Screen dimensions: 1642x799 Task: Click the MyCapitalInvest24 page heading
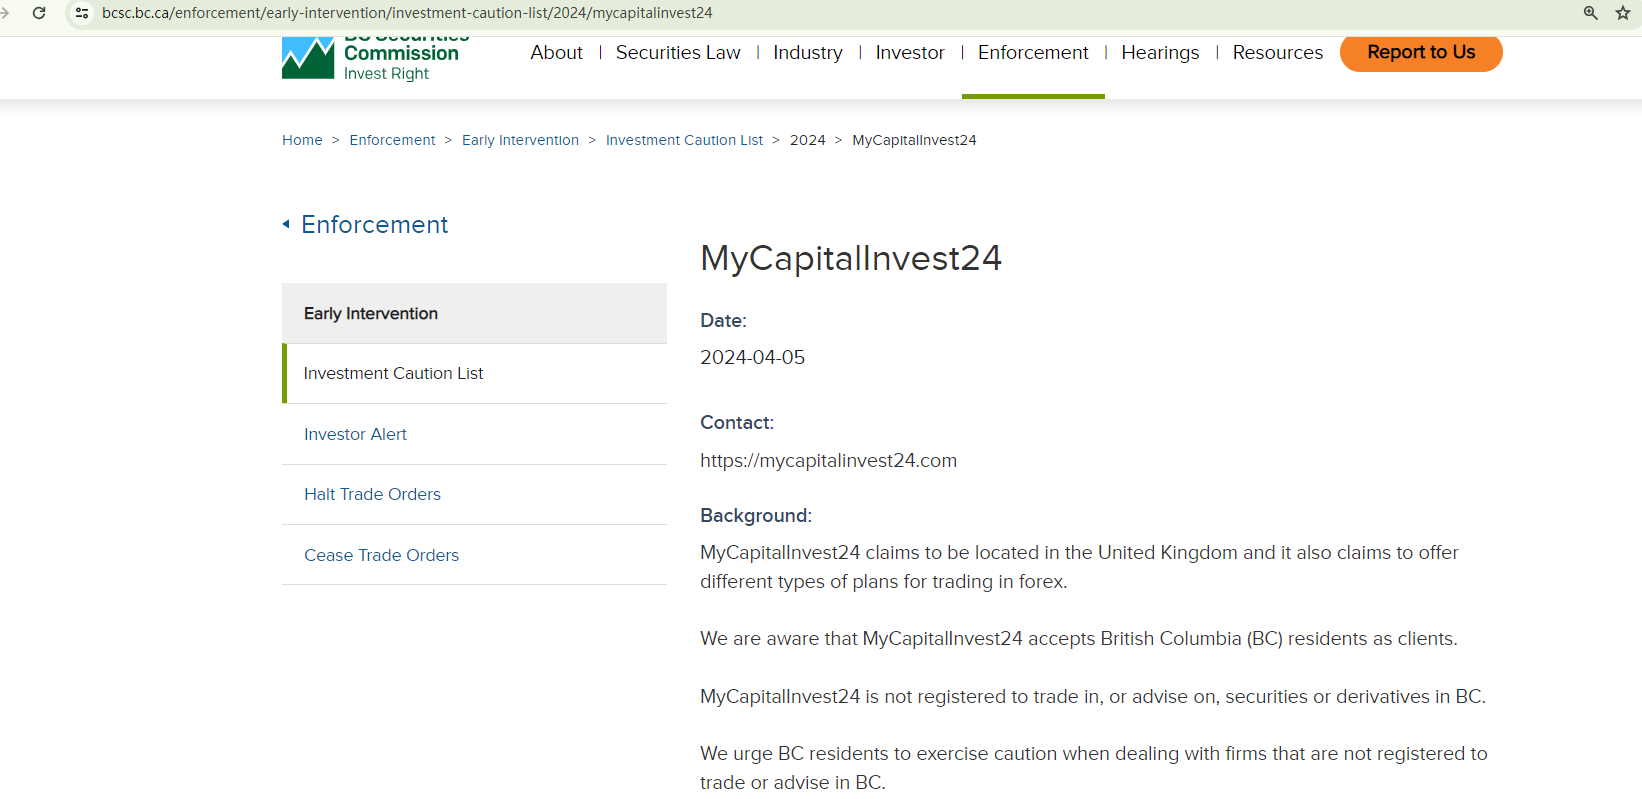point(851,258)
